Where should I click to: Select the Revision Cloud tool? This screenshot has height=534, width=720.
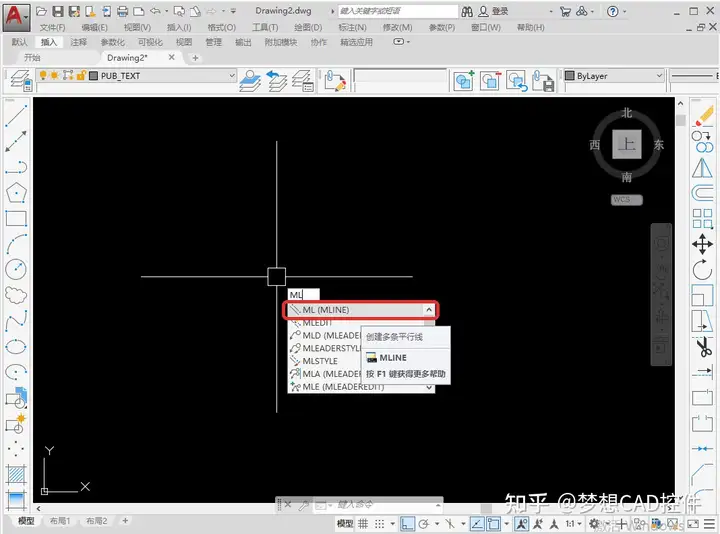click(x=16, y=295)
